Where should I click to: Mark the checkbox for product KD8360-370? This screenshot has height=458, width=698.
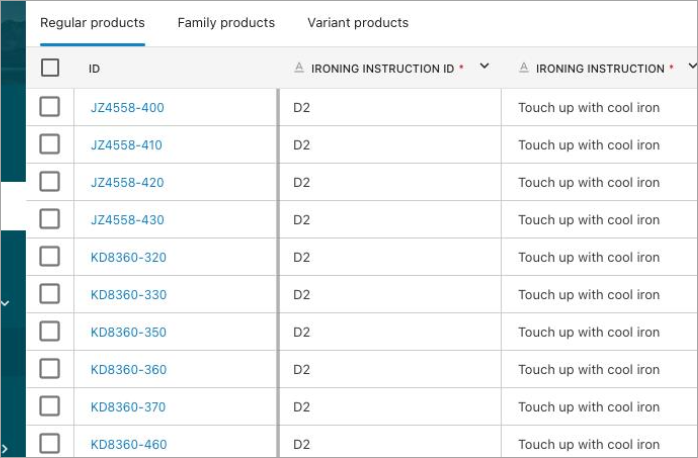(50, 406)
